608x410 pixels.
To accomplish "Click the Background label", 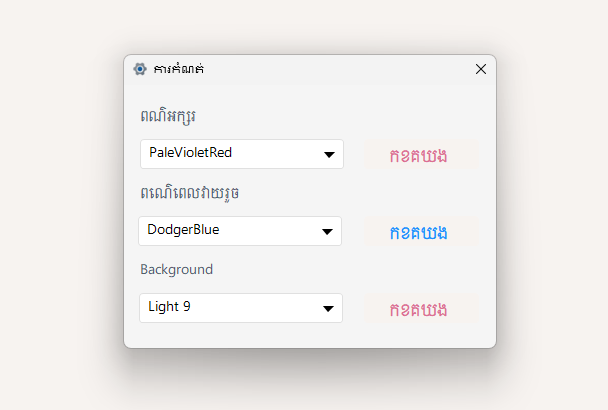I will pos(176,269).
